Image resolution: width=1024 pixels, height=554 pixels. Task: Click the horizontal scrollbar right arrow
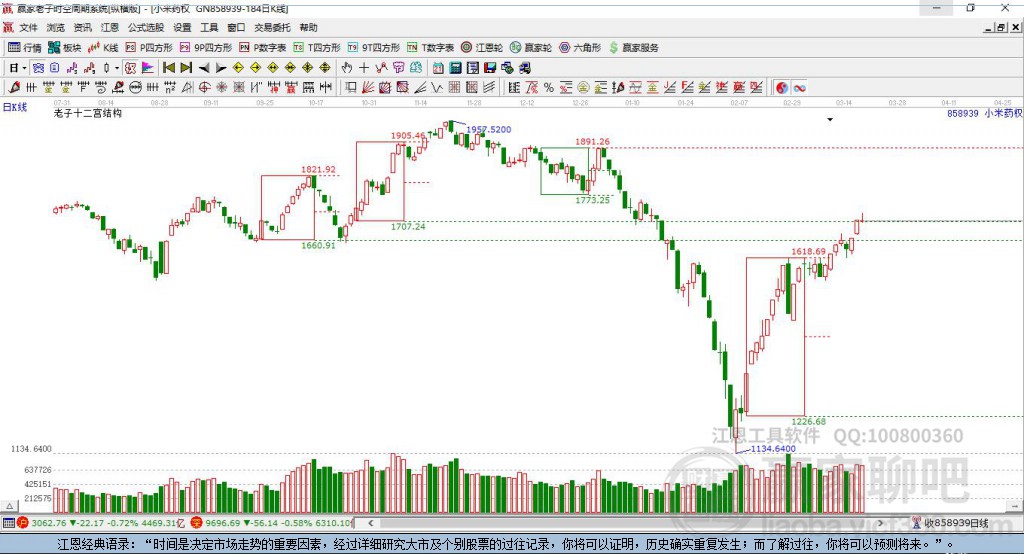click(x=880, y=523)
